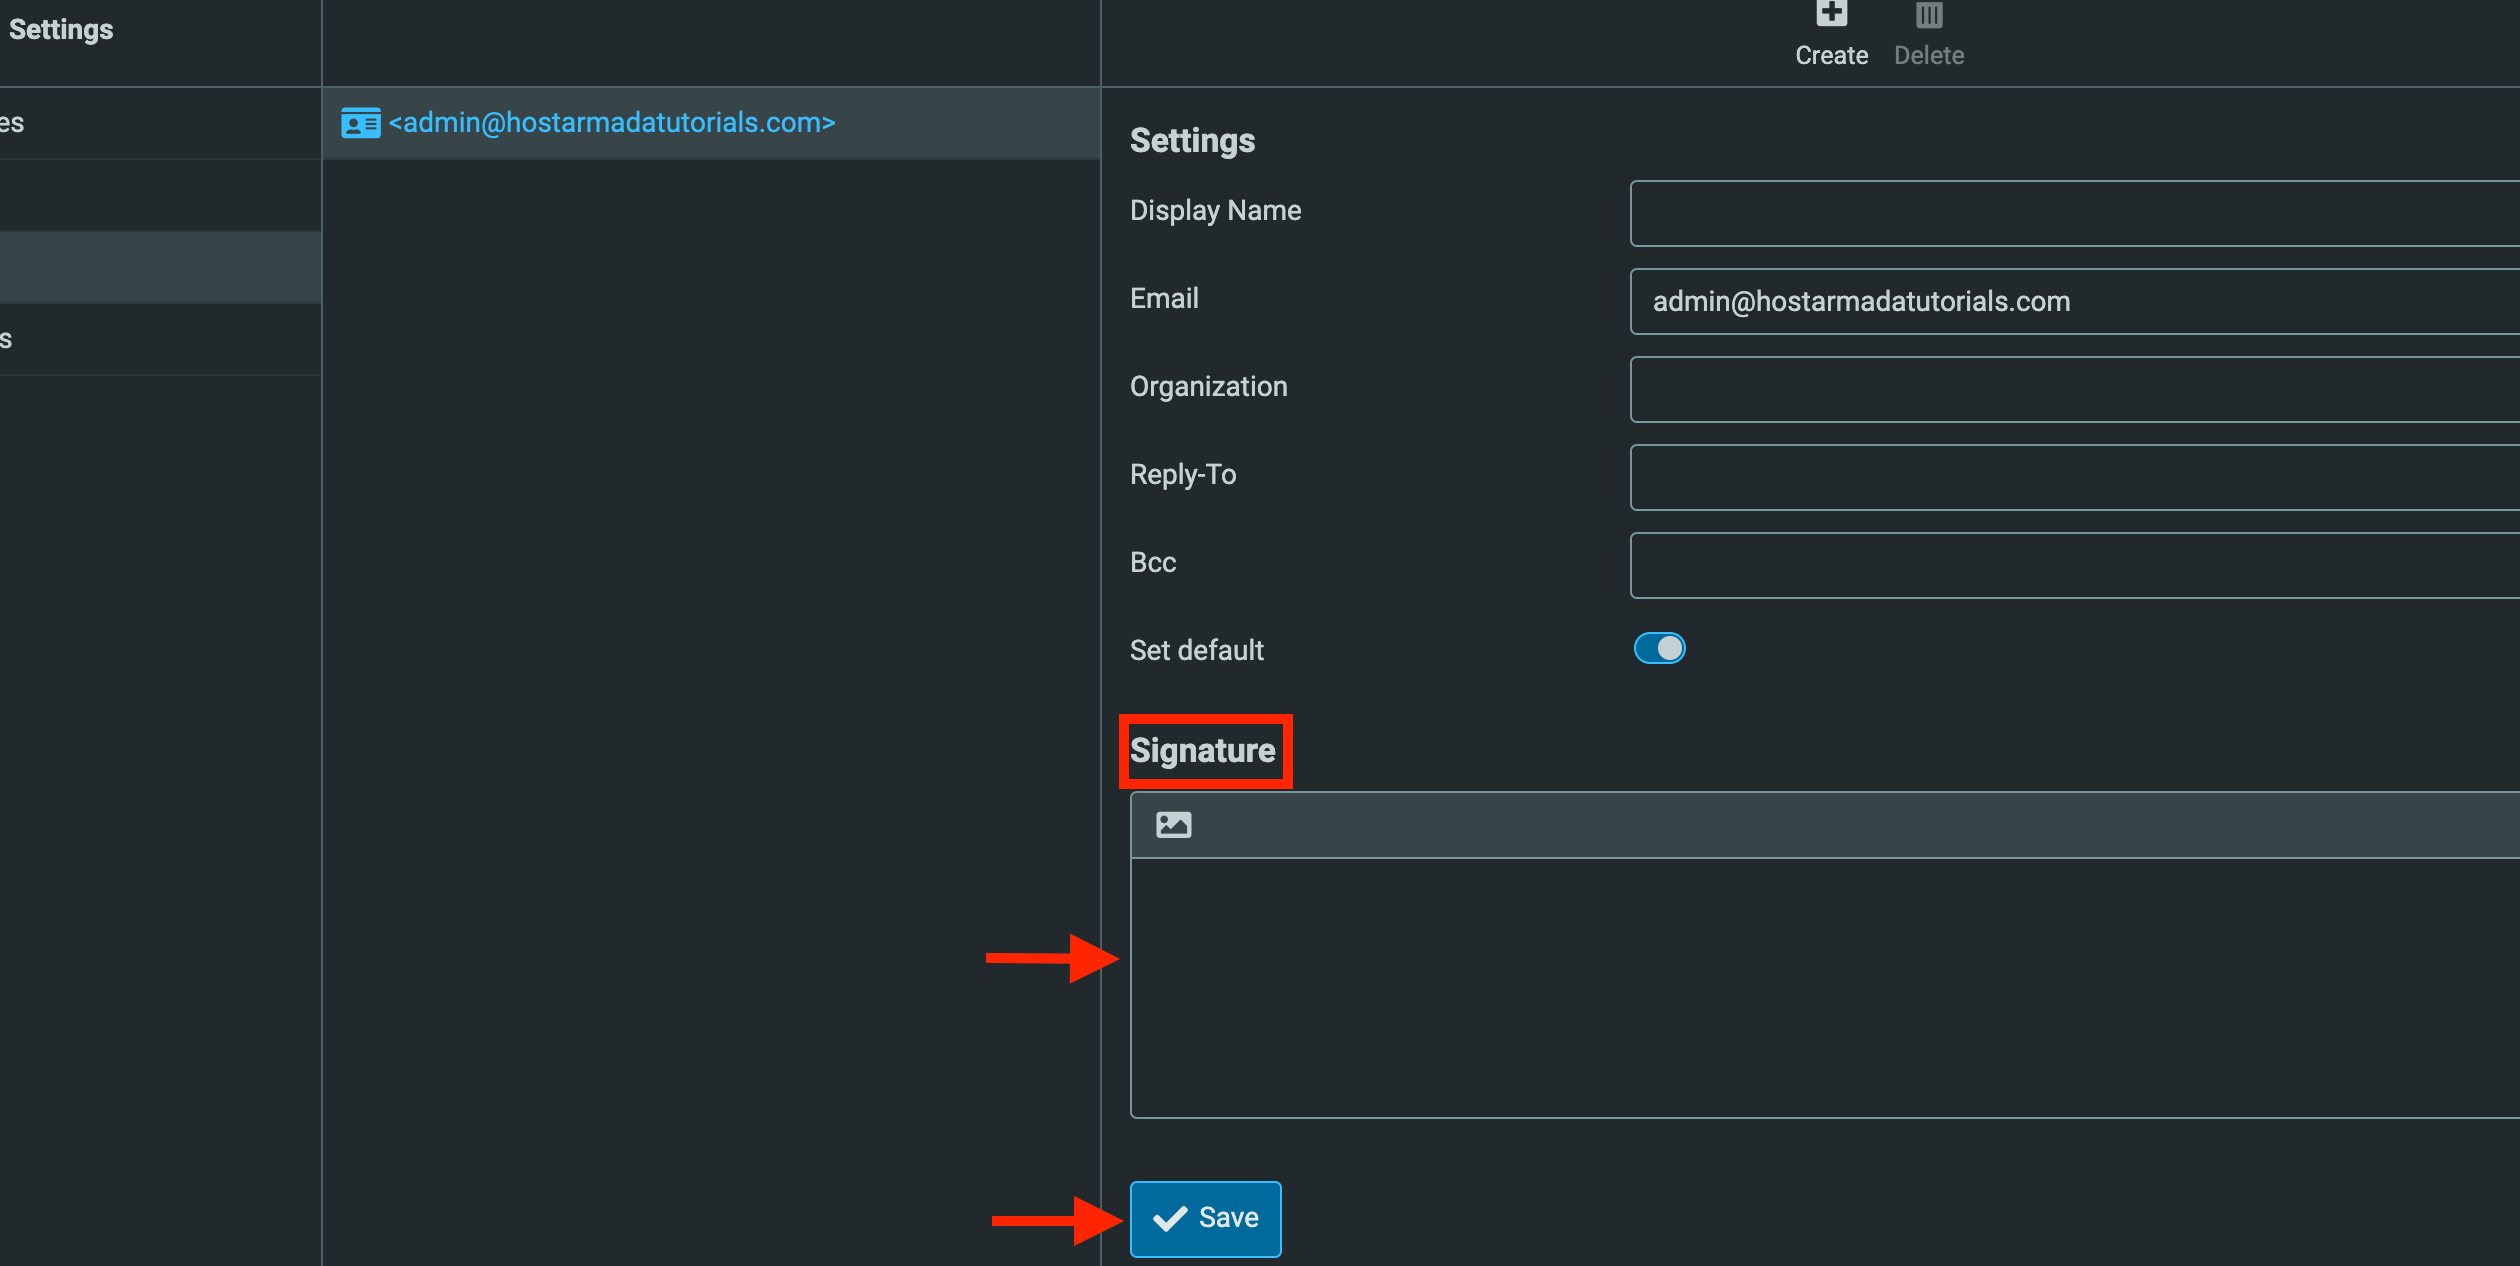The width and height of the screenshot is (2520, 1266).
Task: Save the identity settings
Action: pyautogui.click(x=1205, y=1218)
